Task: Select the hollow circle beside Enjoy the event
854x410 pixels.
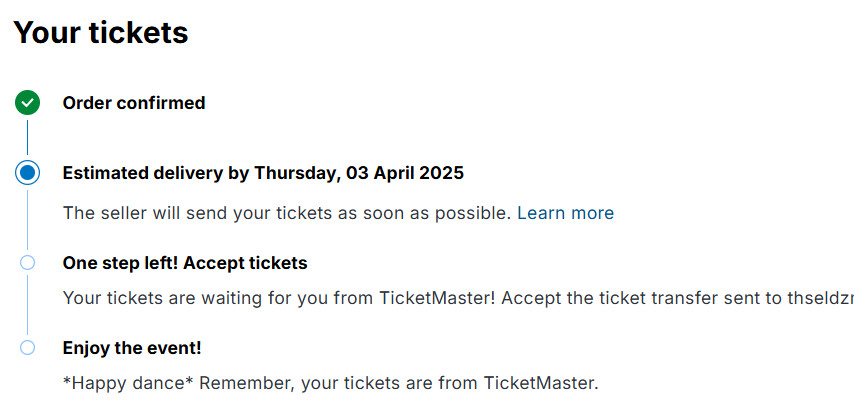Action: [28, 348]
